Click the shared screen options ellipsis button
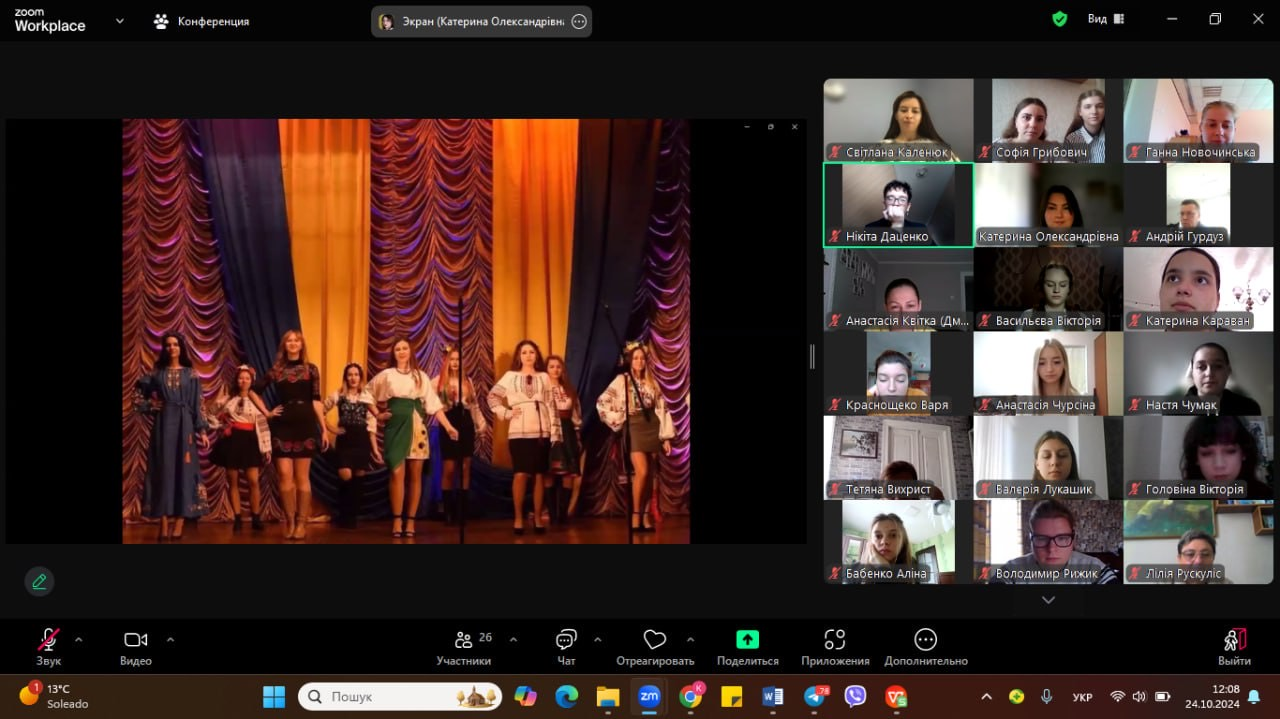 point(579,22)
